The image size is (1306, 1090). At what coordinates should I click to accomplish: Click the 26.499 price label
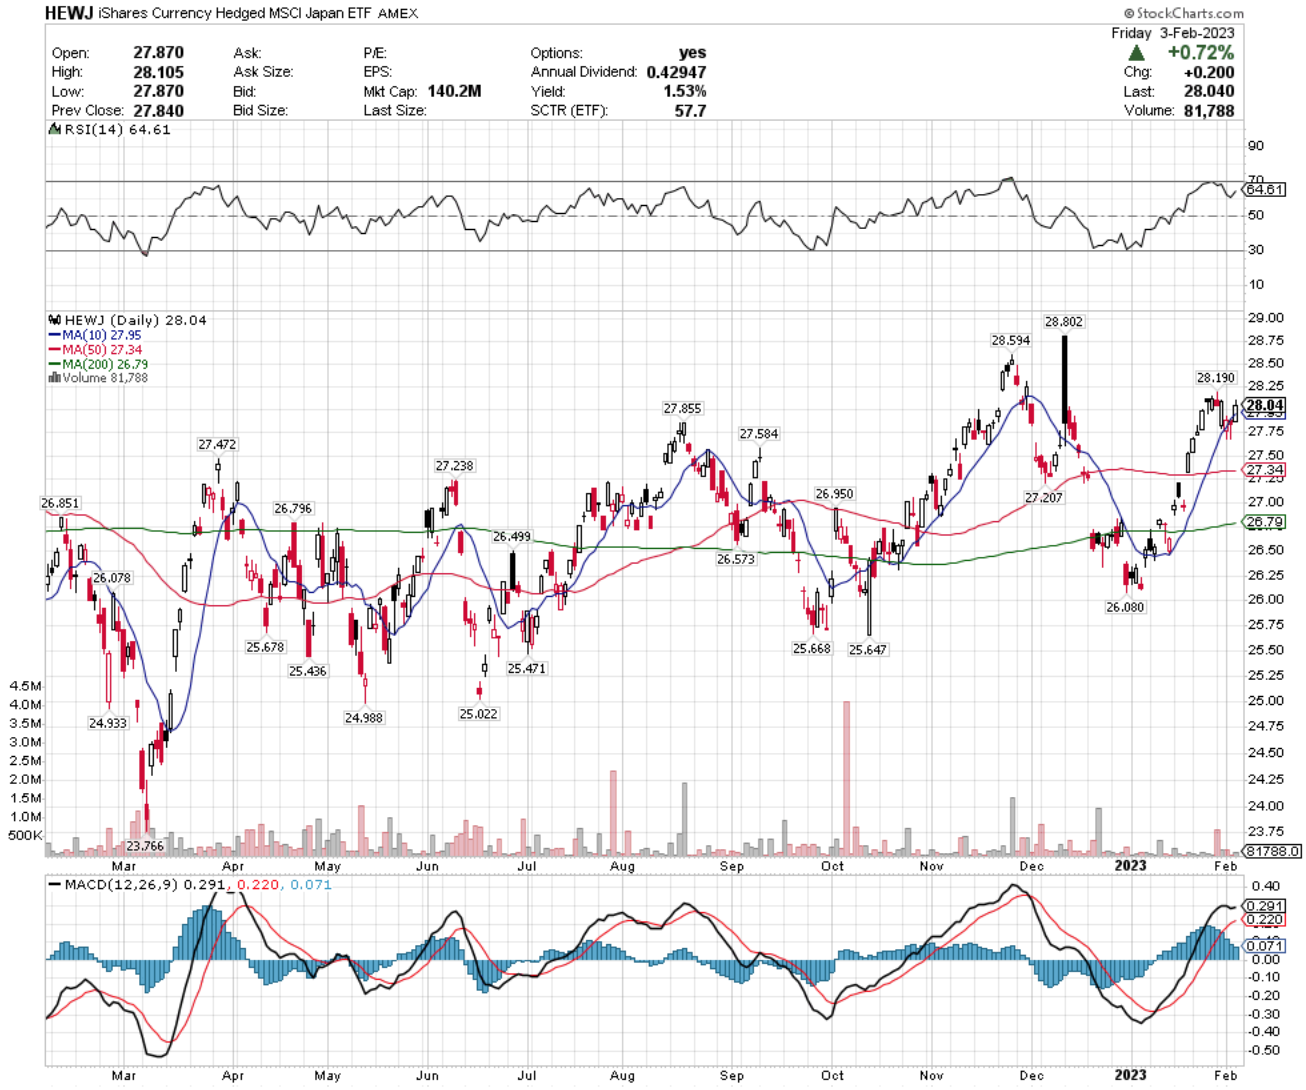[511, 537]
